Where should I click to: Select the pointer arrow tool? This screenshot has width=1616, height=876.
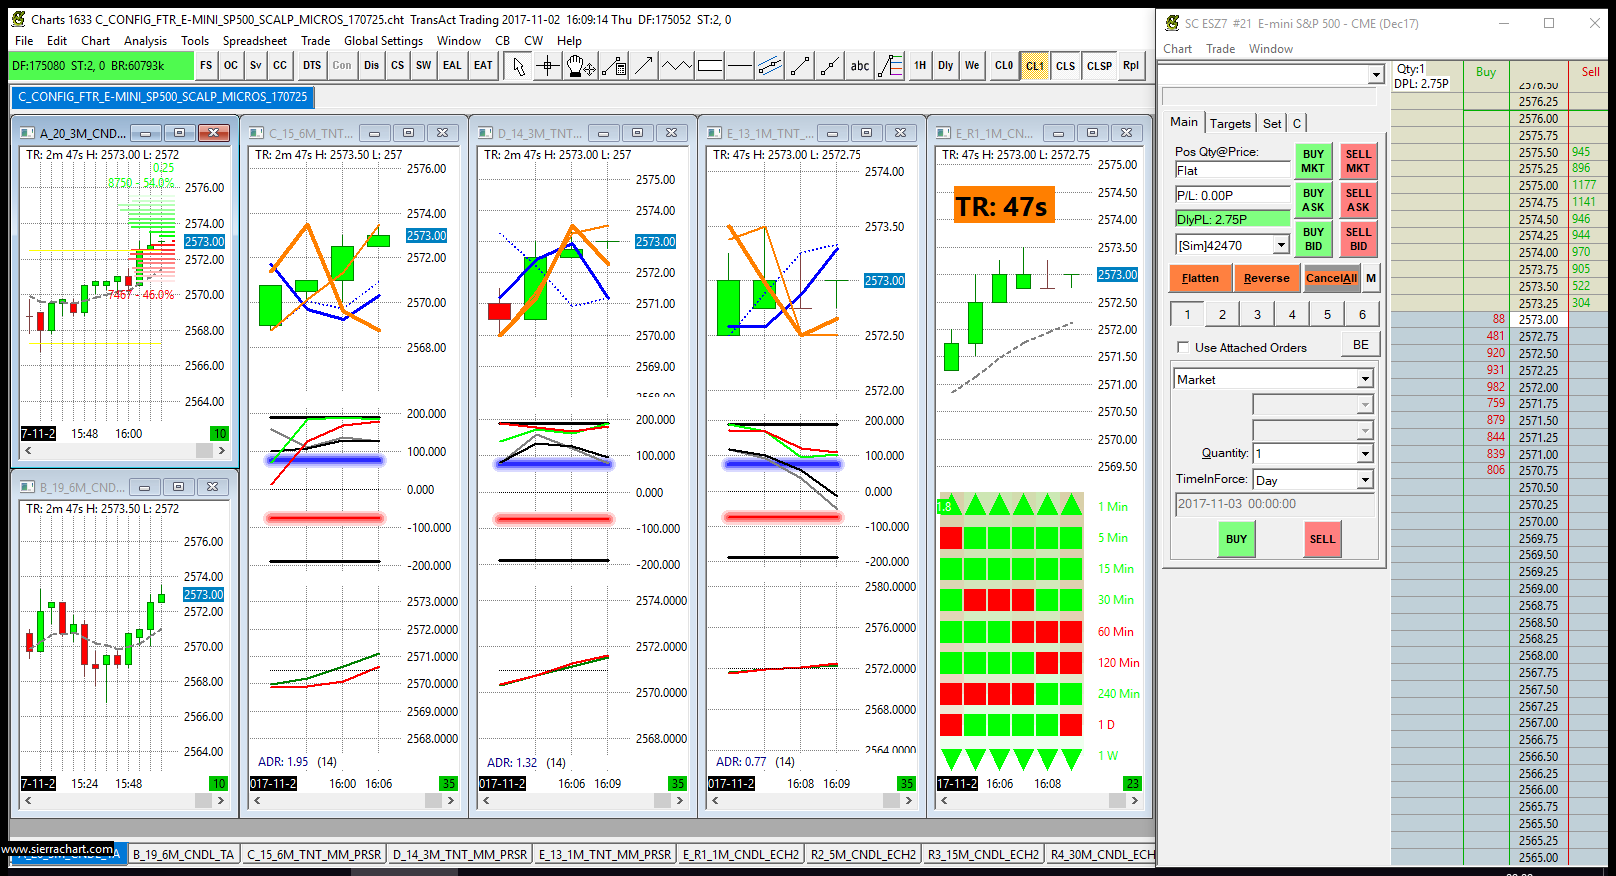pos(517,66)
